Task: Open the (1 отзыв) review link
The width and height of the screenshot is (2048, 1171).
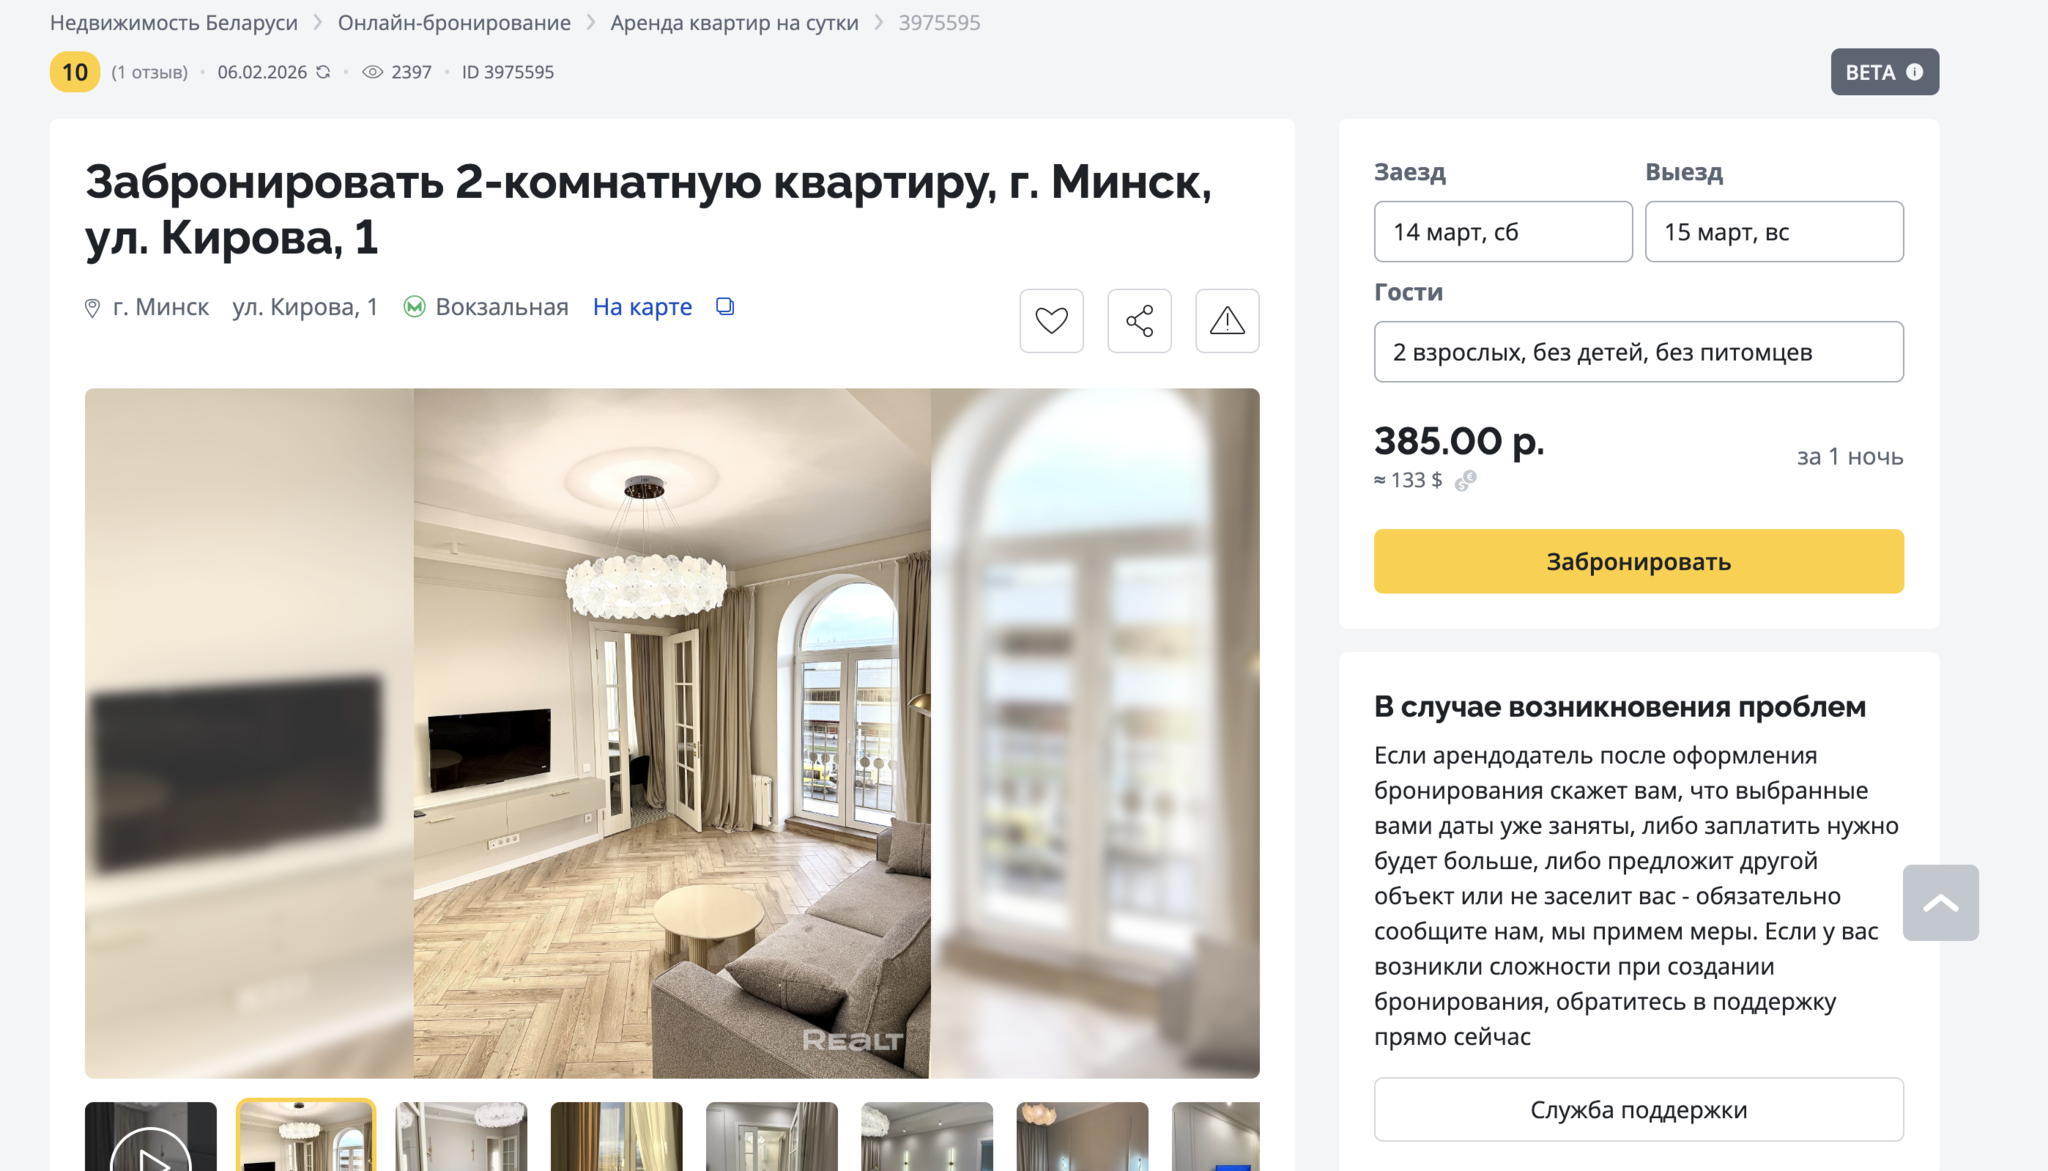Action: [149, 72]
